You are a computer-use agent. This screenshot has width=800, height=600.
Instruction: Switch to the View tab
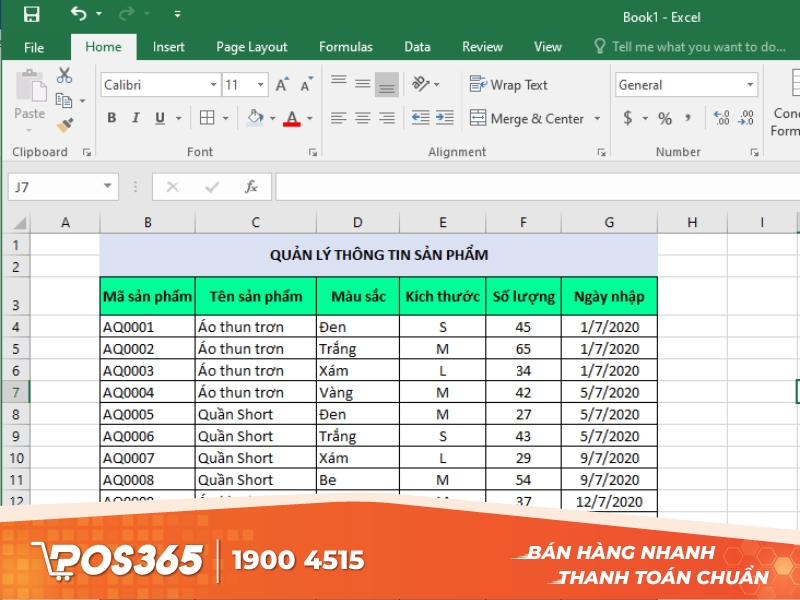pos(547,47)
